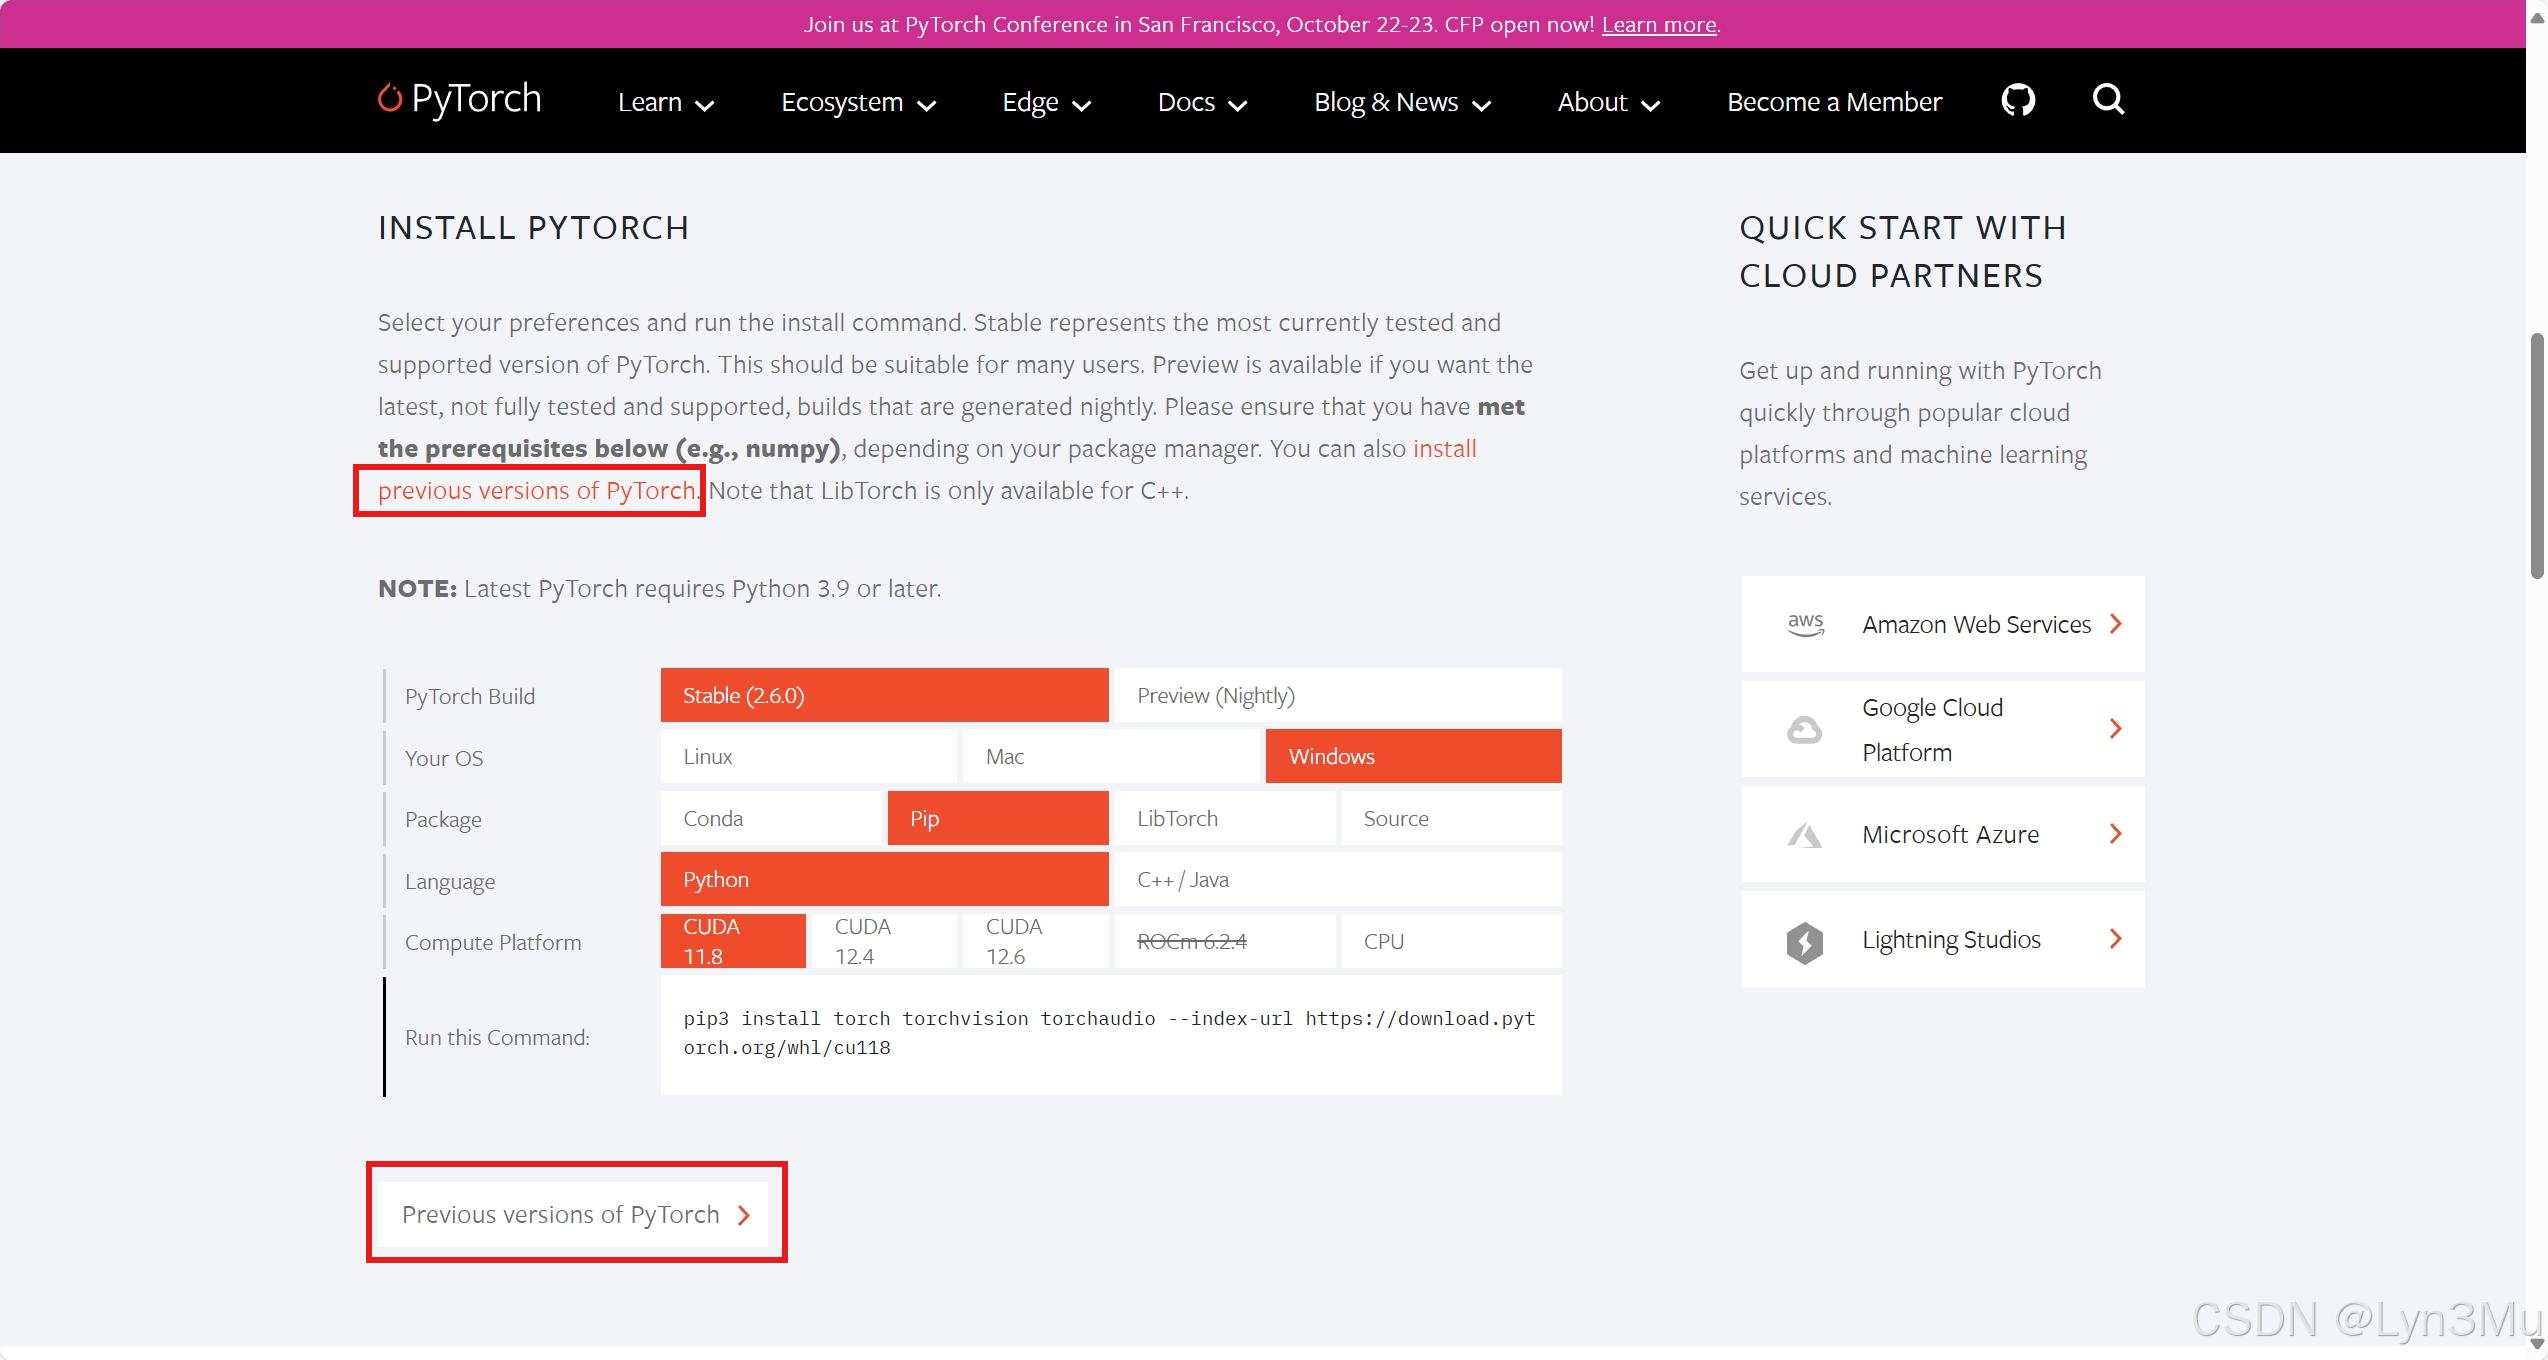Open the GitHub icon link
Viewport: 2548px width, 1360px height.
[x=2018, y=100]
